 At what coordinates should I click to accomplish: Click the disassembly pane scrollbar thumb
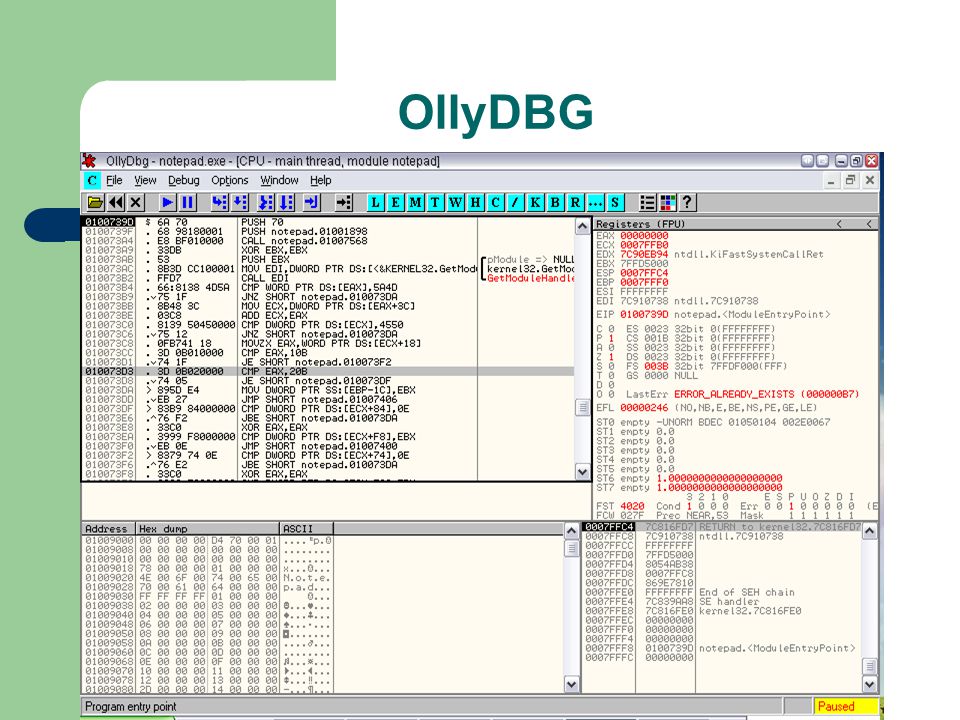[583, 407]
